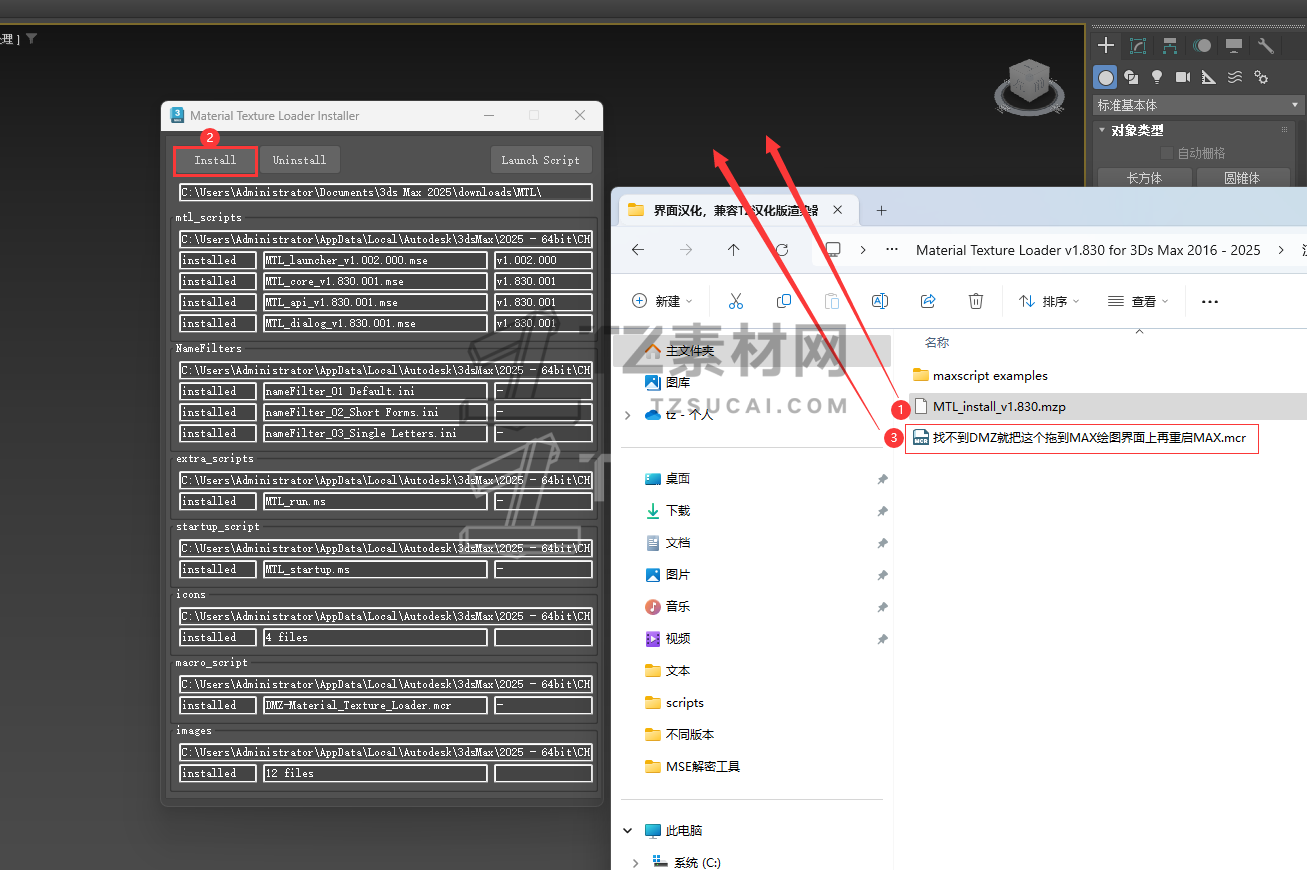This screenshot has height=870, width=1307.
Task: Add a new File Explorer tab
Action: pos(881,210)
